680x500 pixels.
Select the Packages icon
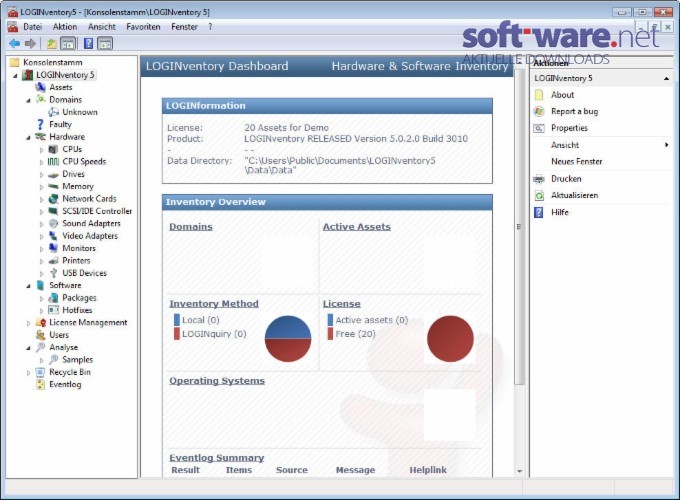click(x=53, y=298)
